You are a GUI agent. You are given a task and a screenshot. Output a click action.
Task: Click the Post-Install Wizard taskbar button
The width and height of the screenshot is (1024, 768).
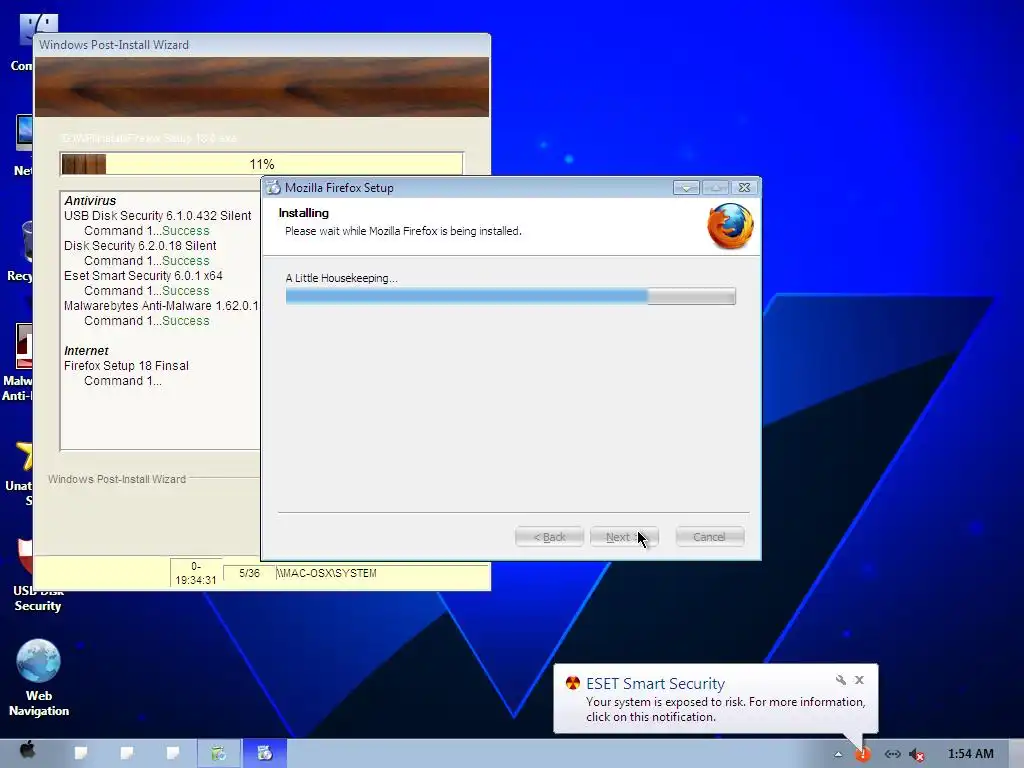(219, 754)
